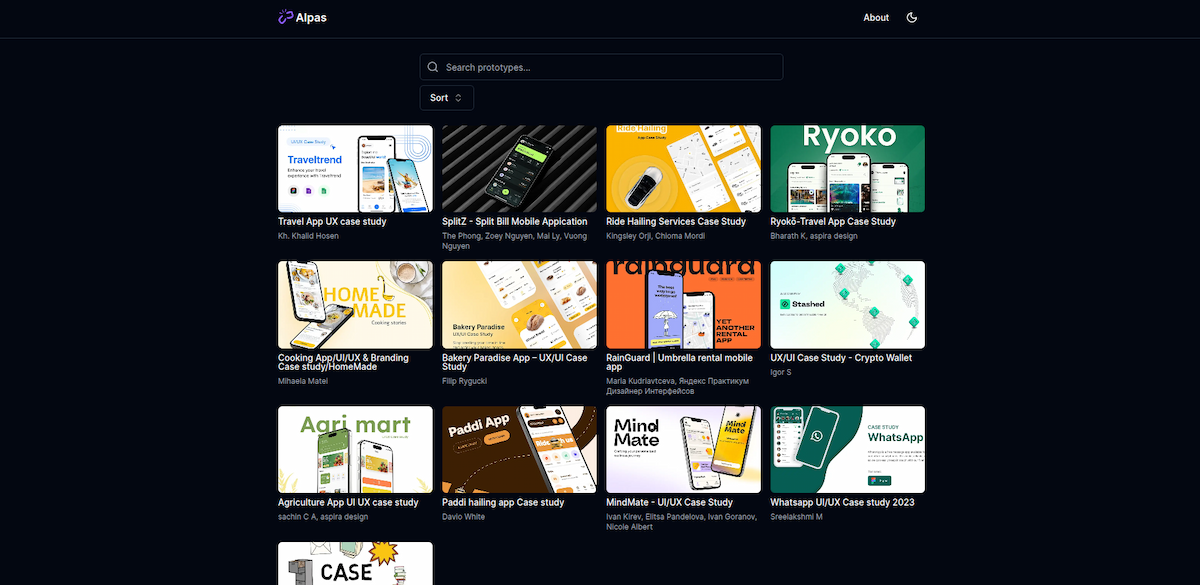Open the partially visible CASE thumbnail
This screenshot has height=585, width=1200.
pos(355,563)
